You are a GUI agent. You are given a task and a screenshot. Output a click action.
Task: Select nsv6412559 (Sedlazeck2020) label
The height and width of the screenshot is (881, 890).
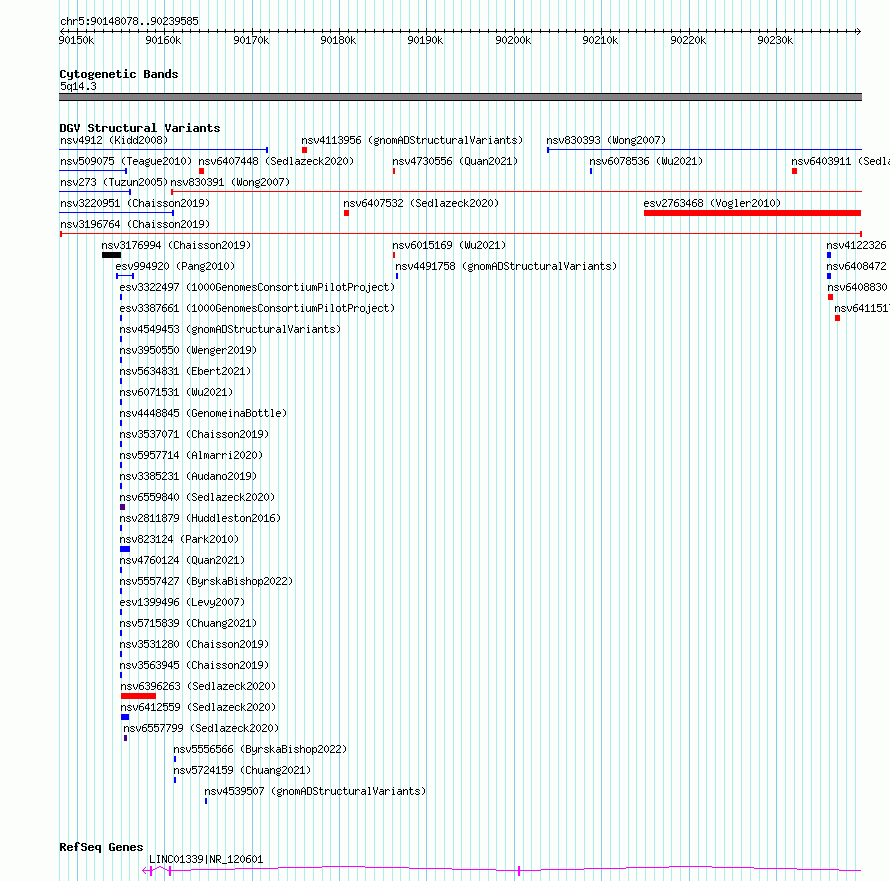[198, 707]
